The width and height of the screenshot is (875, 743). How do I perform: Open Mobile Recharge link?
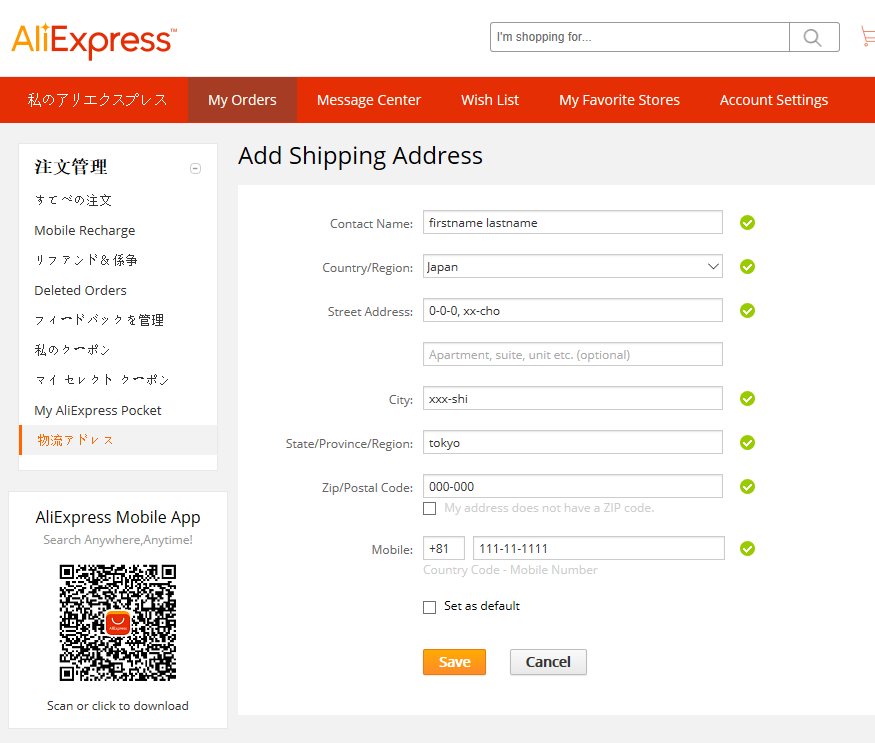(85, 231)
